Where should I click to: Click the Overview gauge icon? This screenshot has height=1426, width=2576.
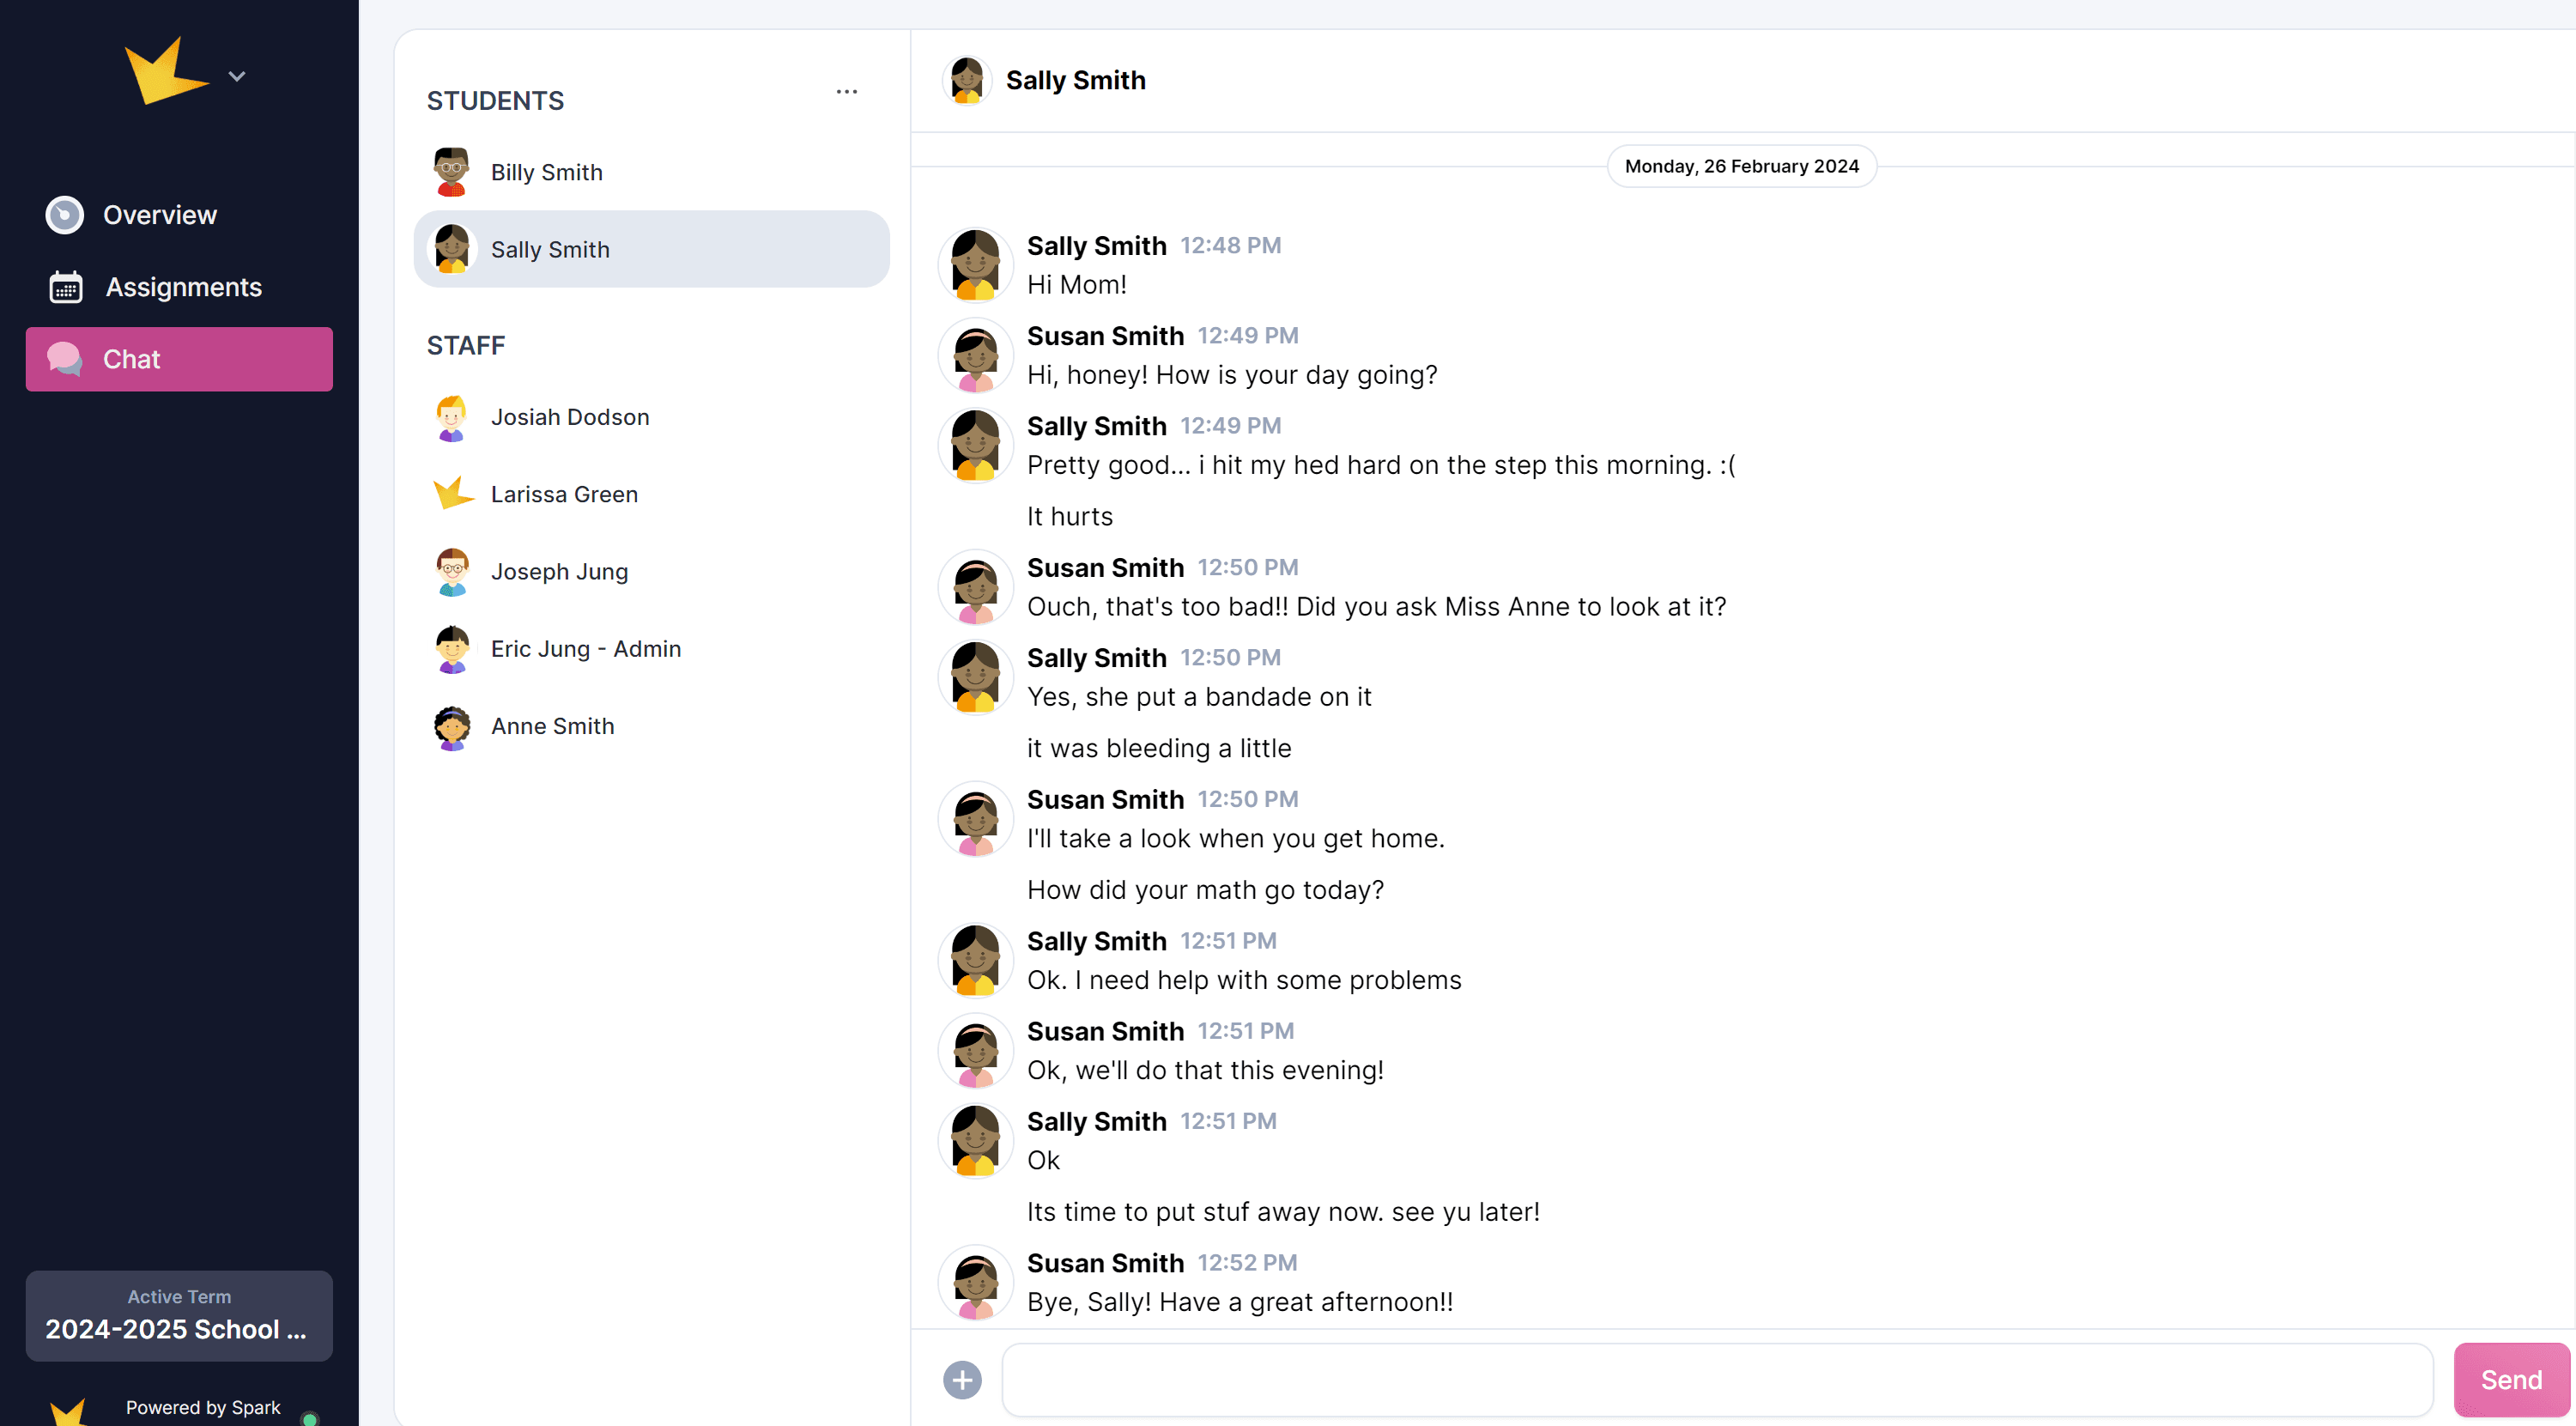pos(65,215)
